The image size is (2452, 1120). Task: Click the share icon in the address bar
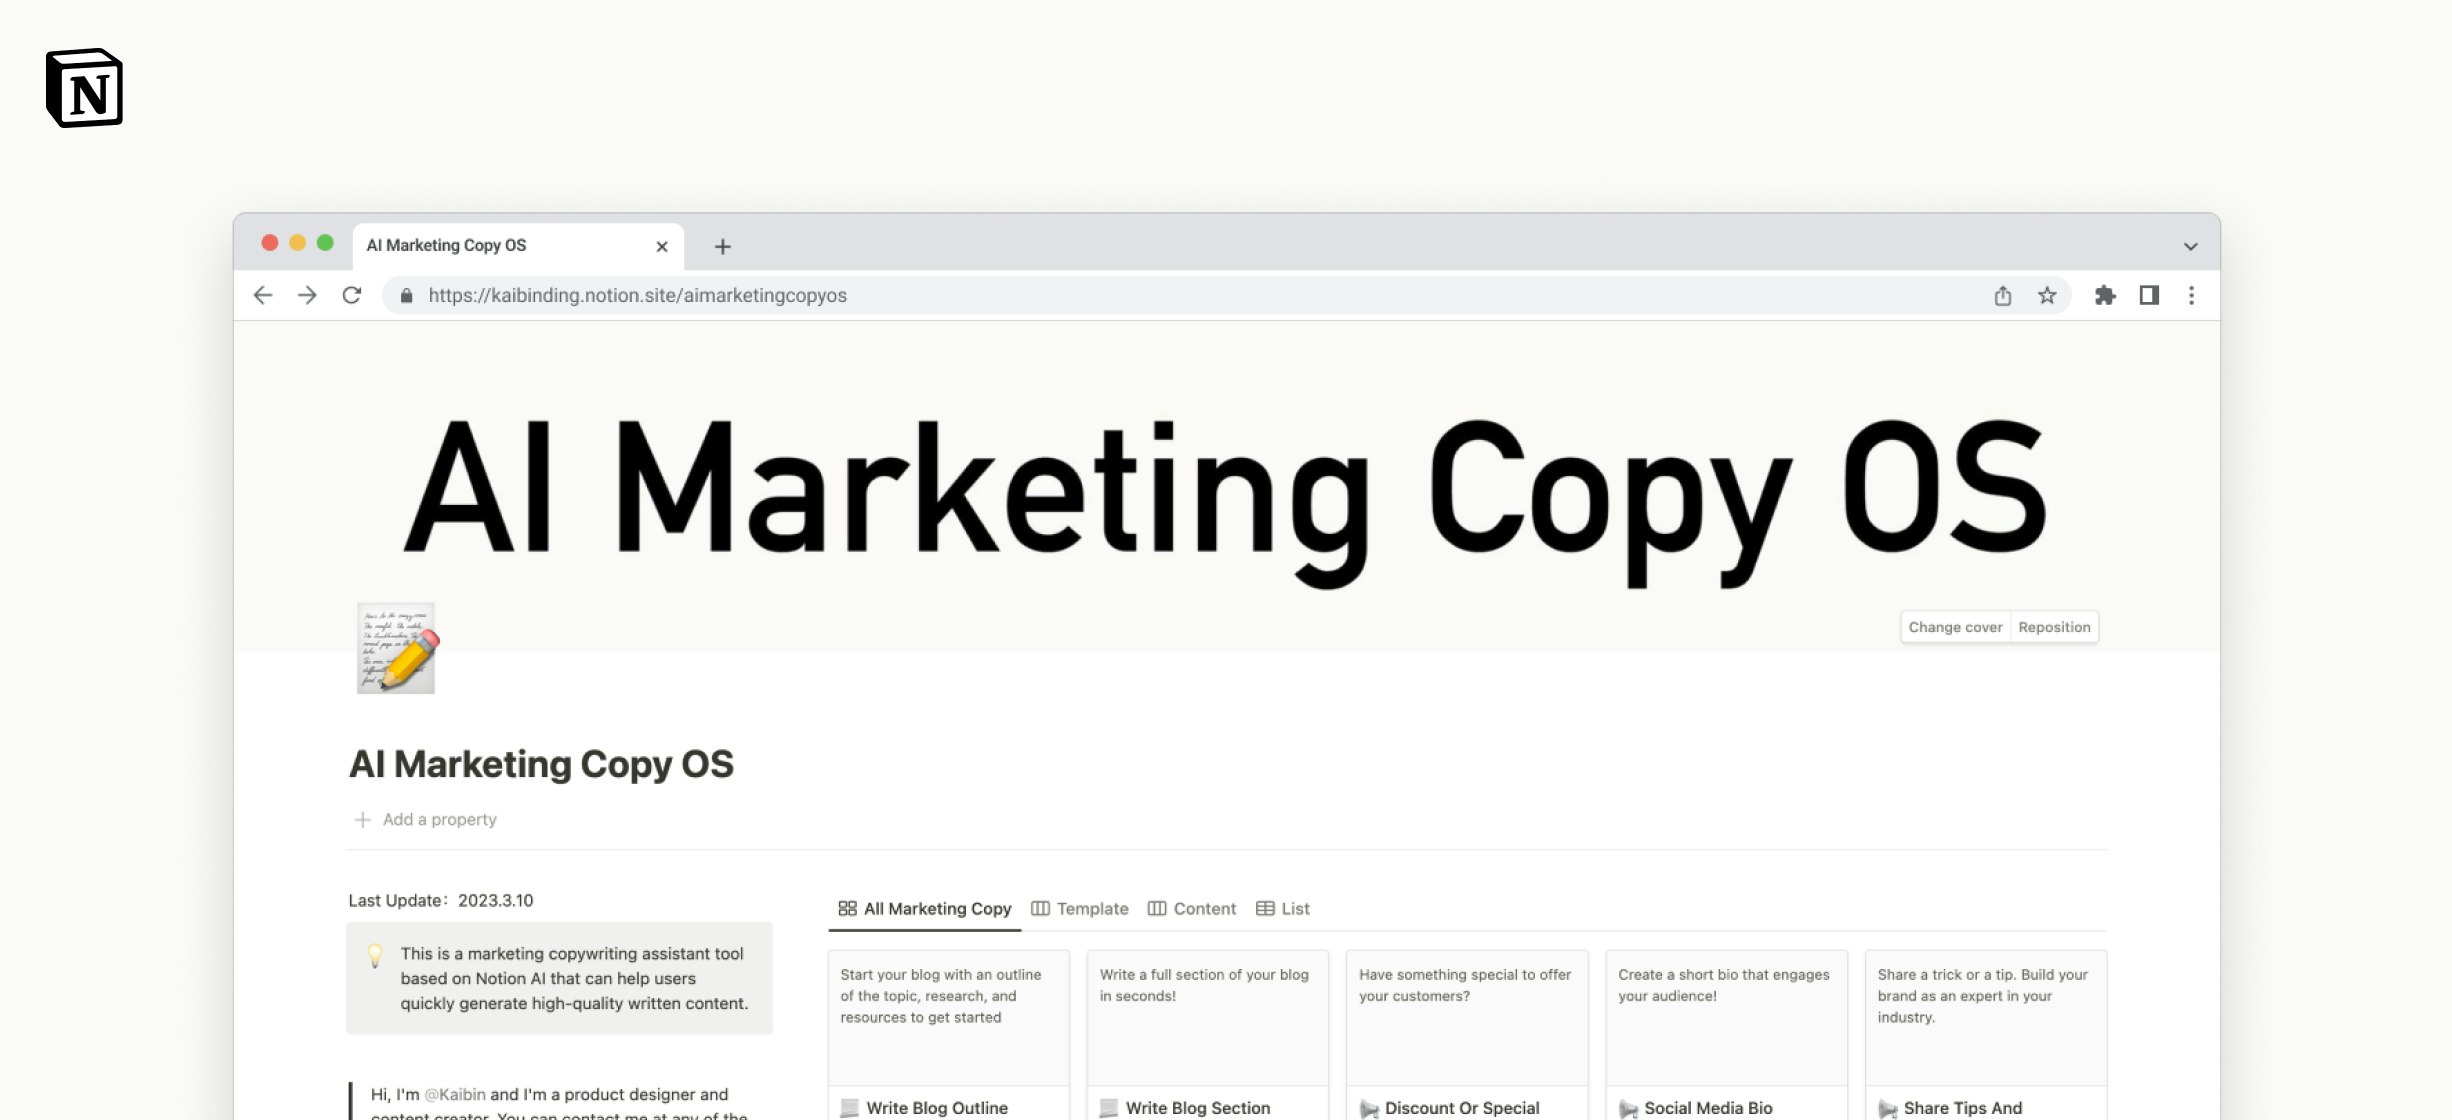tap(2002, 295)
